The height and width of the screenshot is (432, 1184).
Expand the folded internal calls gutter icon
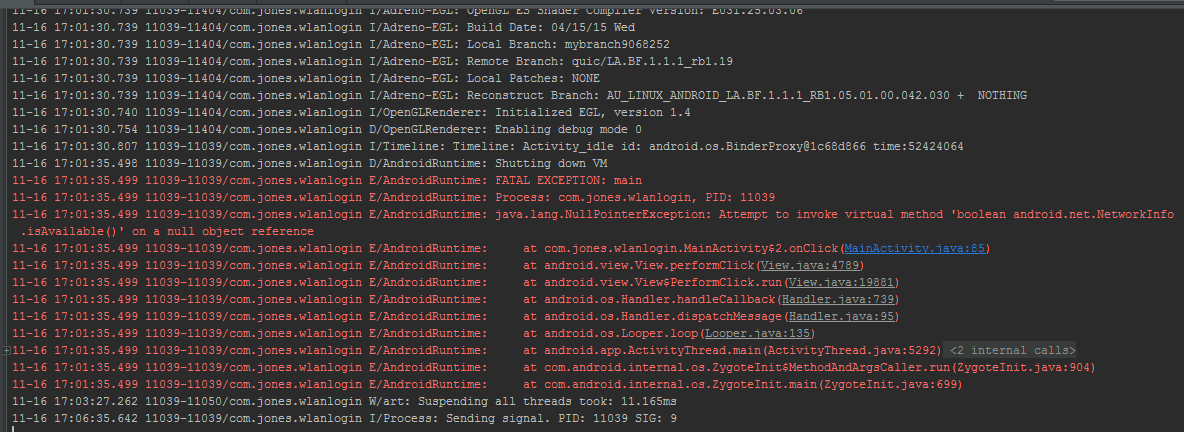click(6, 350)
